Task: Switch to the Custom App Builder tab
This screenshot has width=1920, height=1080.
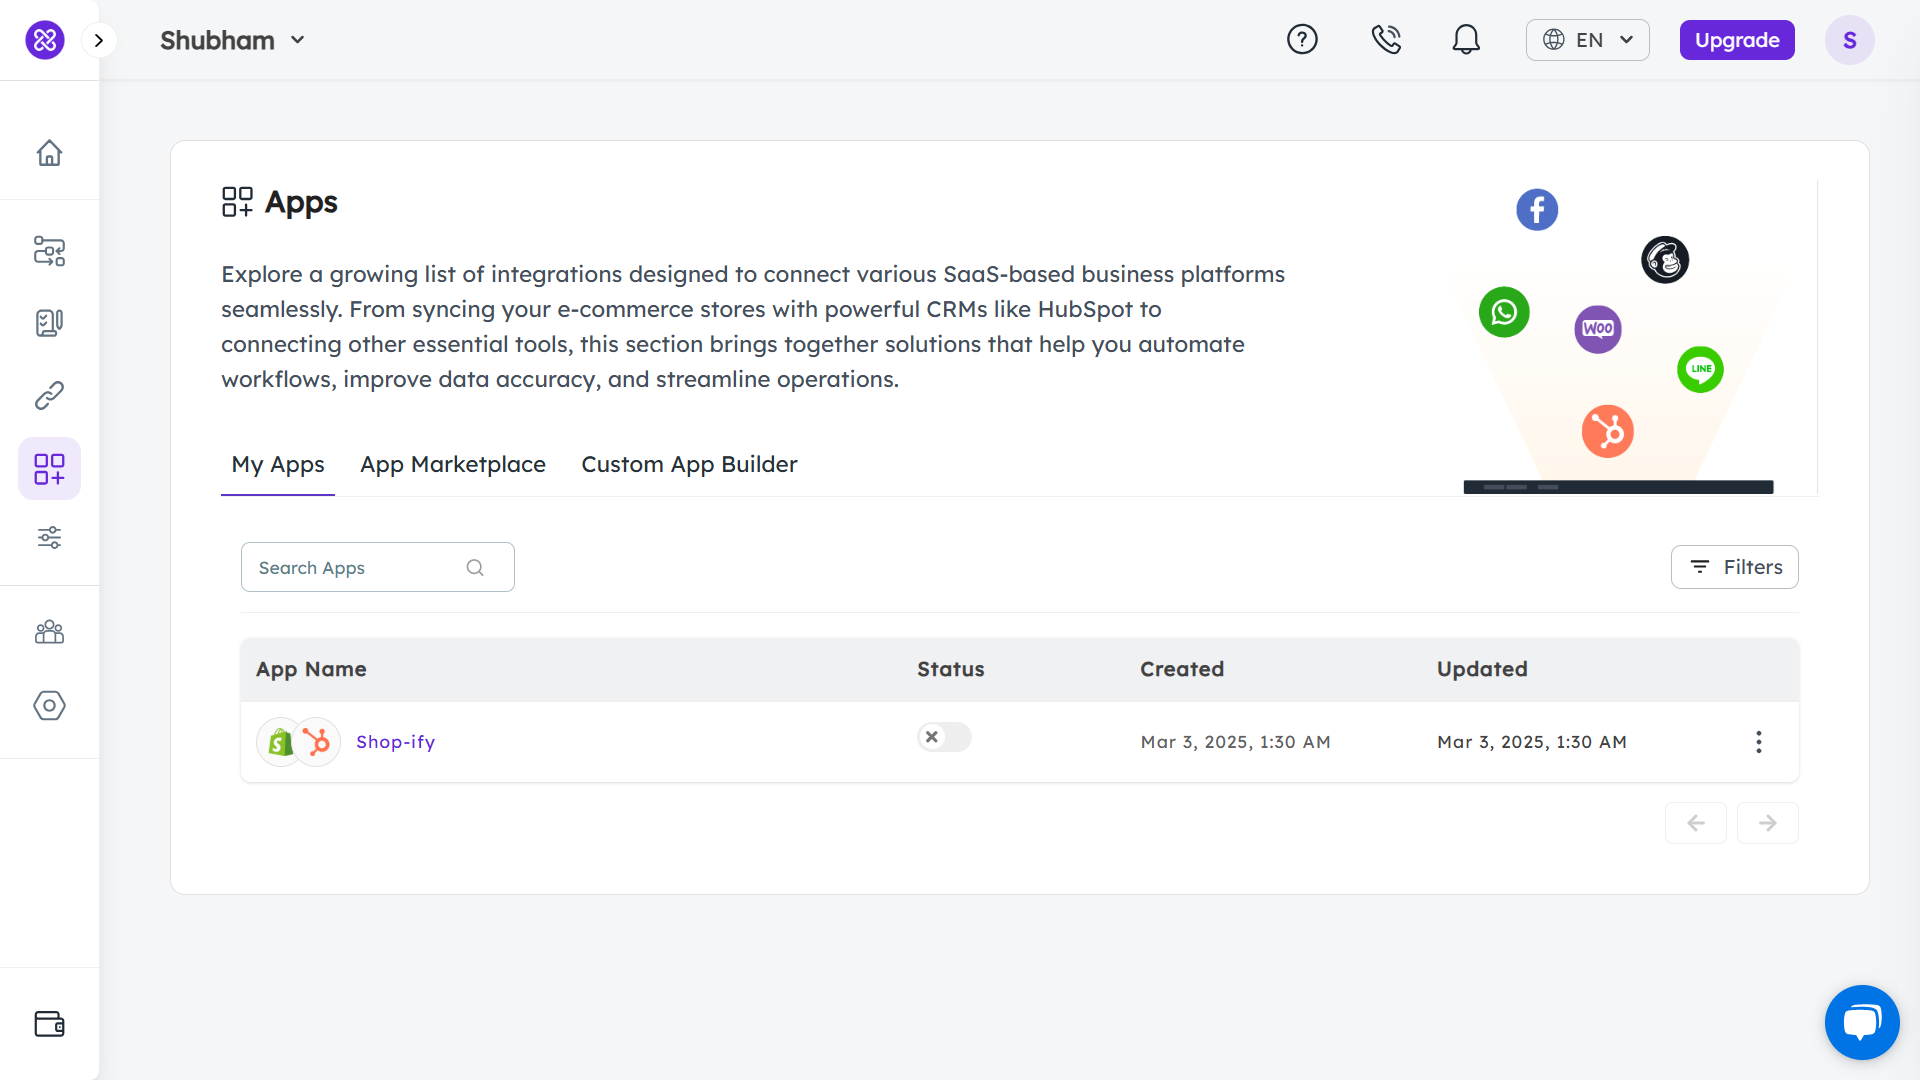Action: point(689,465)
